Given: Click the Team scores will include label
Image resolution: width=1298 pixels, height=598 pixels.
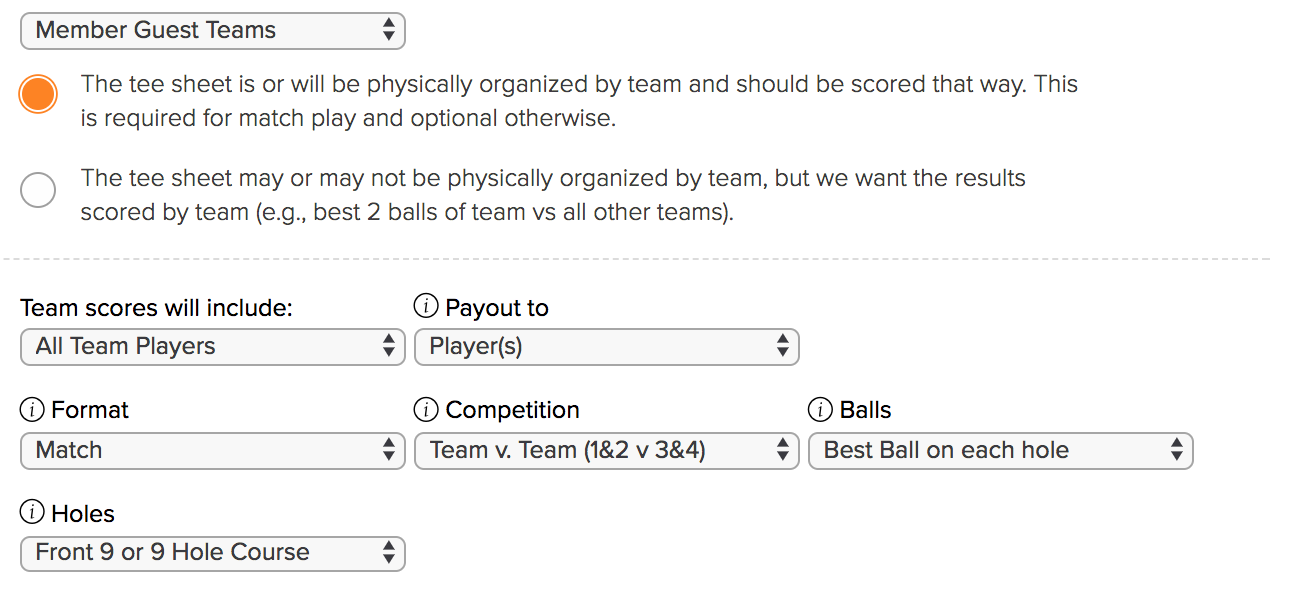Looking at the screenshot, I should pos(156,308).
